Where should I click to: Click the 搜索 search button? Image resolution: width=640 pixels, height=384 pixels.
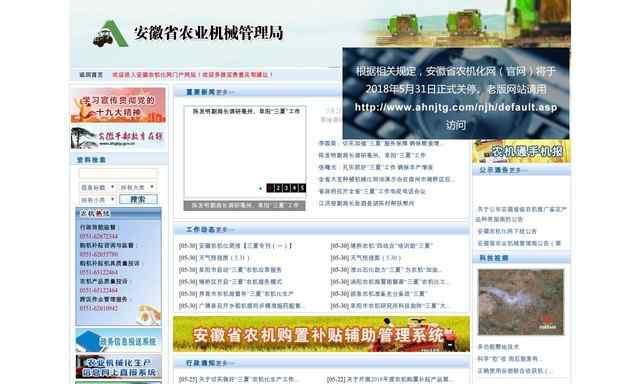click(138, 199)
